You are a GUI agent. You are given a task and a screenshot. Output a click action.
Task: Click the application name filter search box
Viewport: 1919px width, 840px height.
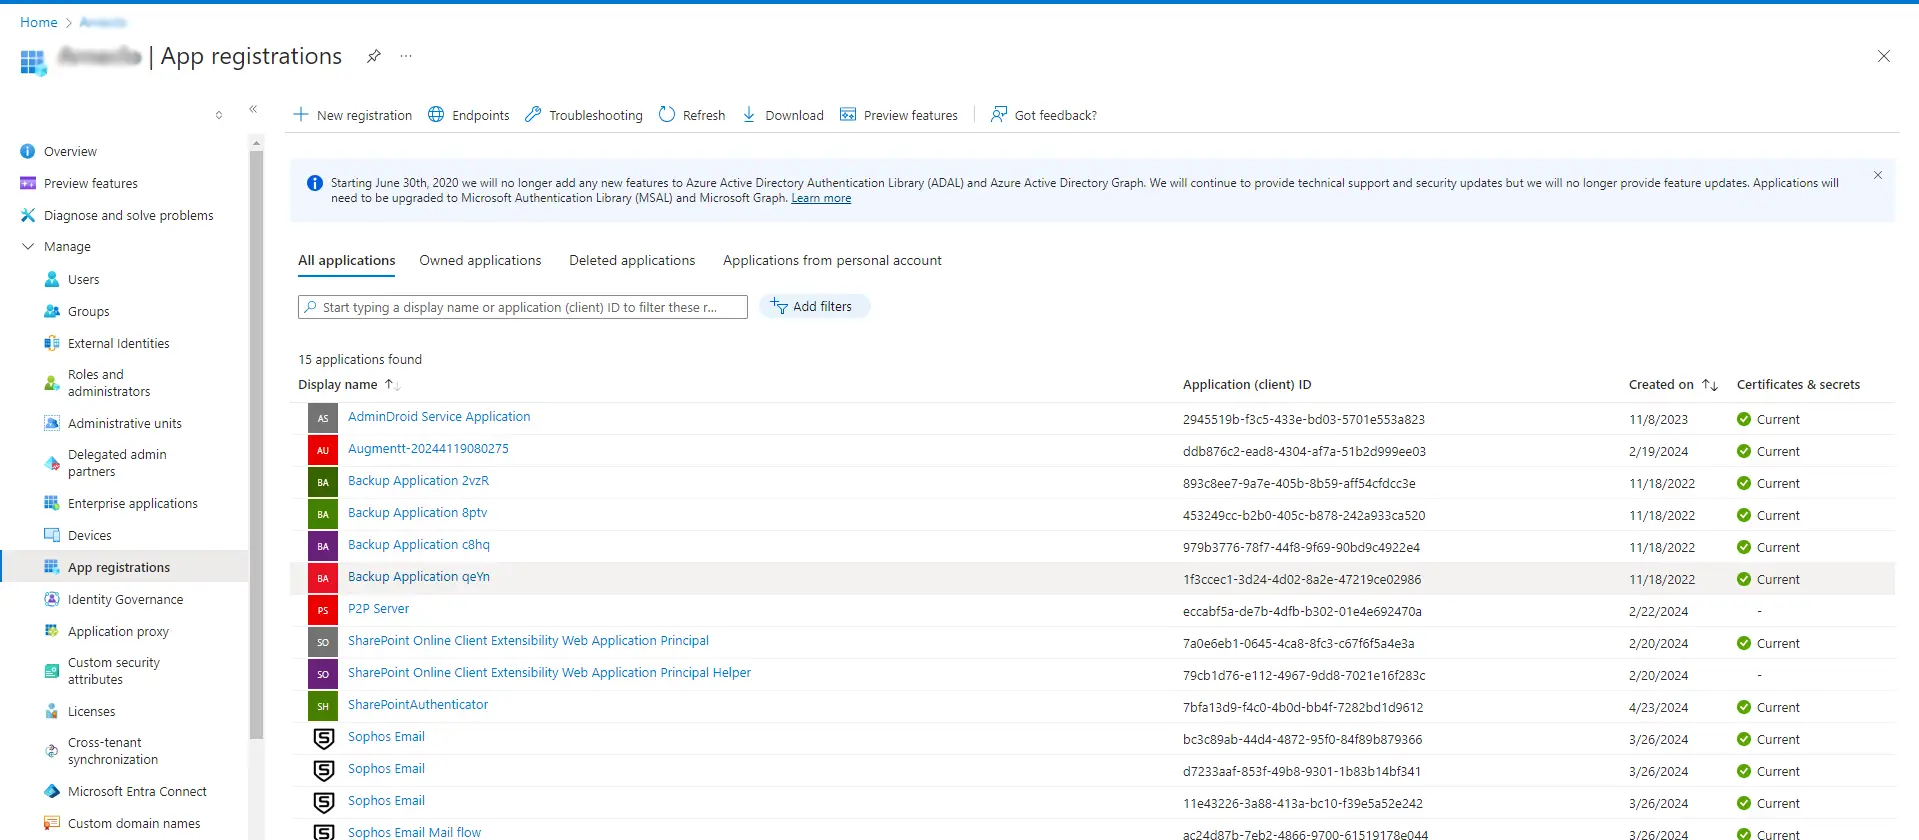click(522, 307)
